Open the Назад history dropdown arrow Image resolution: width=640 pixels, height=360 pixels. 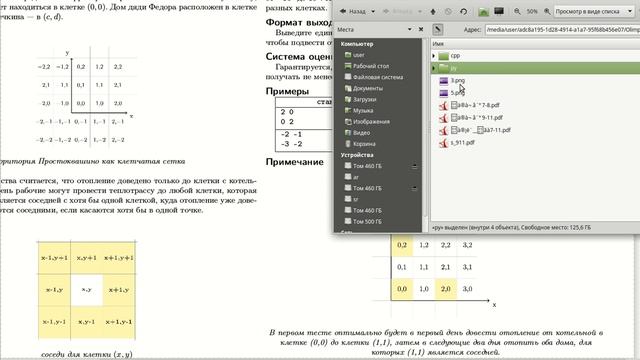[x=373, y=11]
